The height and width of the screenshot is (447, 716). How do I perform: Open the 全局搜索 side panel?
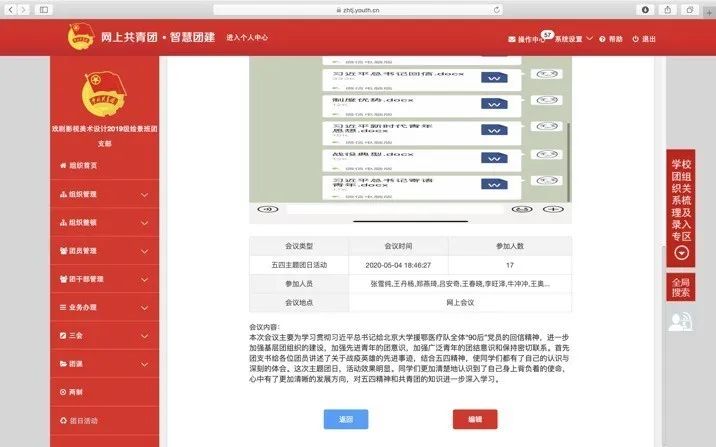tap(681, 288)
